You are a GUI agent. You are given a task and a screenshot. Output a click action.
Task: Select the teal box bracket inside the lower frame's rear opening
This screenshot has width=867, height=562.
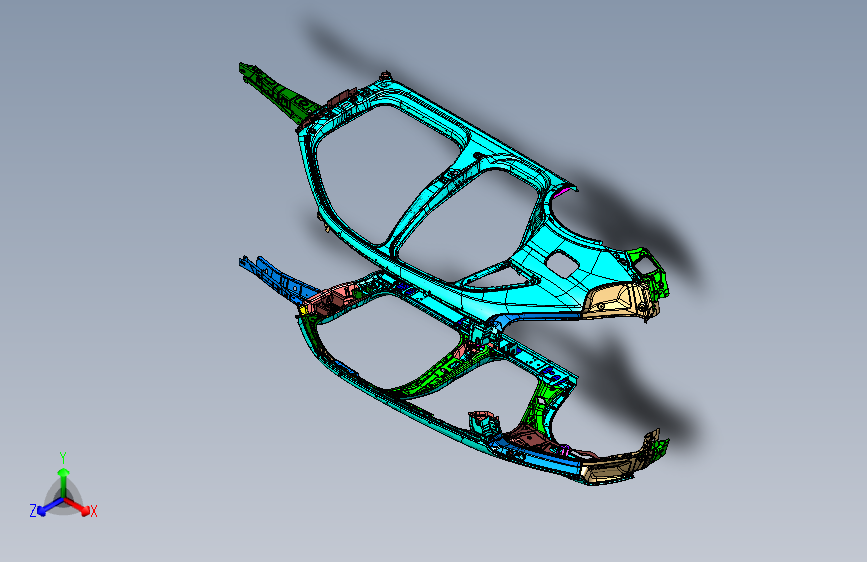point(484,424)
